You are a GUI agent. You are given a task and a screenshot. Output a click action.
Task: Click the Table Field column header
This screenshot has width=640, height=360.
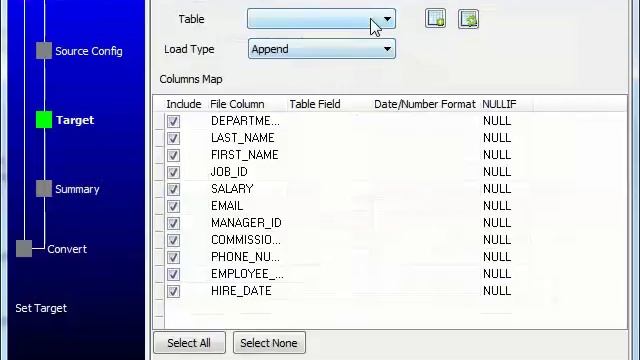(x=315, y=104)
